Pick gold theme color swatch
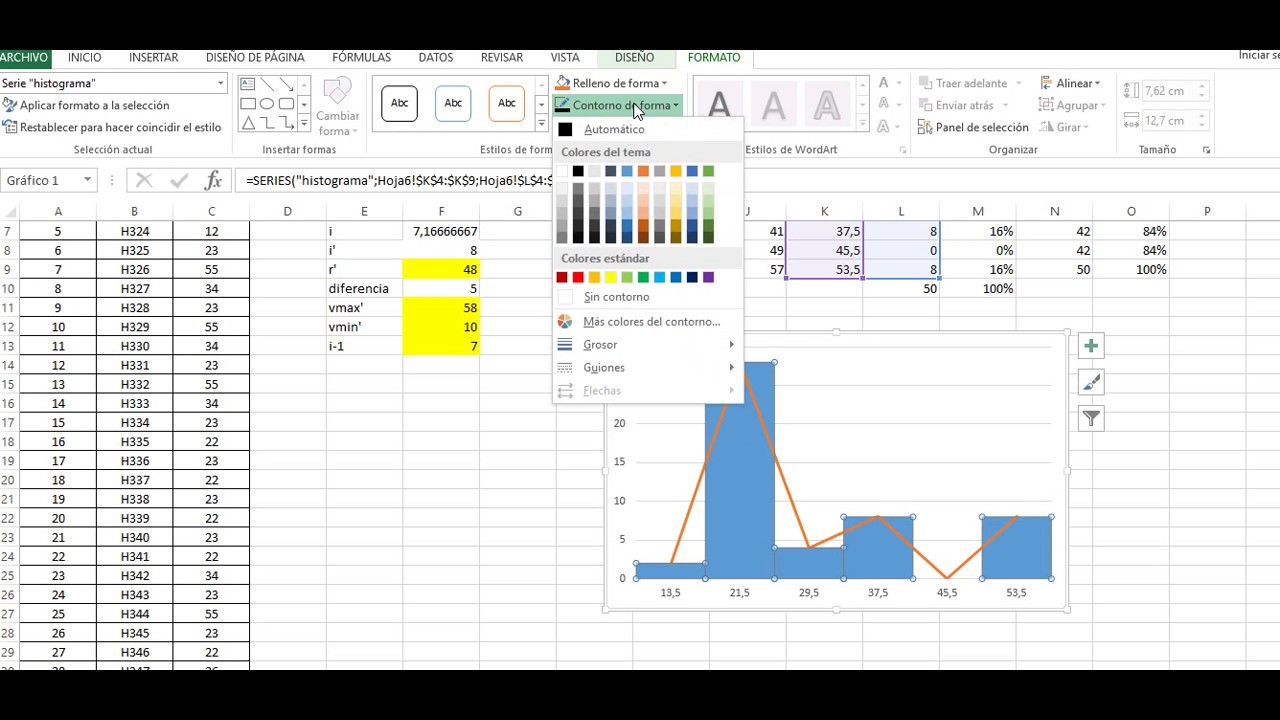The image size is (1280, 720). [x=676, y=171]
